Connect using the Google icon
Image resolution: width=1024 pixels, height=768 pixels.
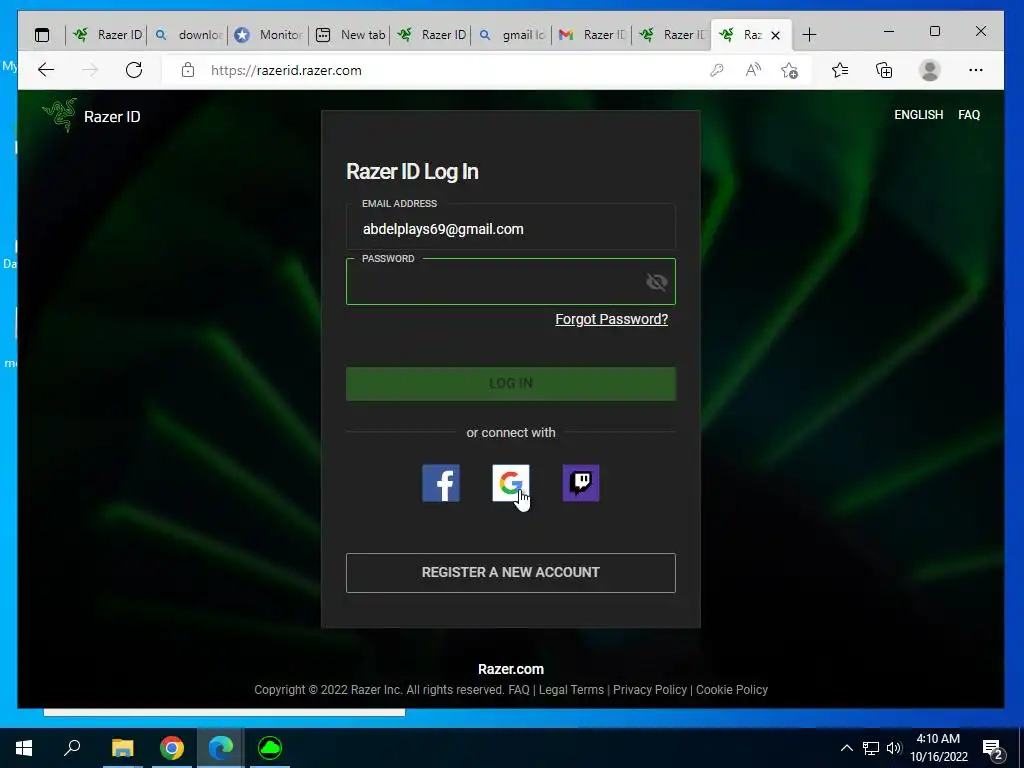coord(511,483)
